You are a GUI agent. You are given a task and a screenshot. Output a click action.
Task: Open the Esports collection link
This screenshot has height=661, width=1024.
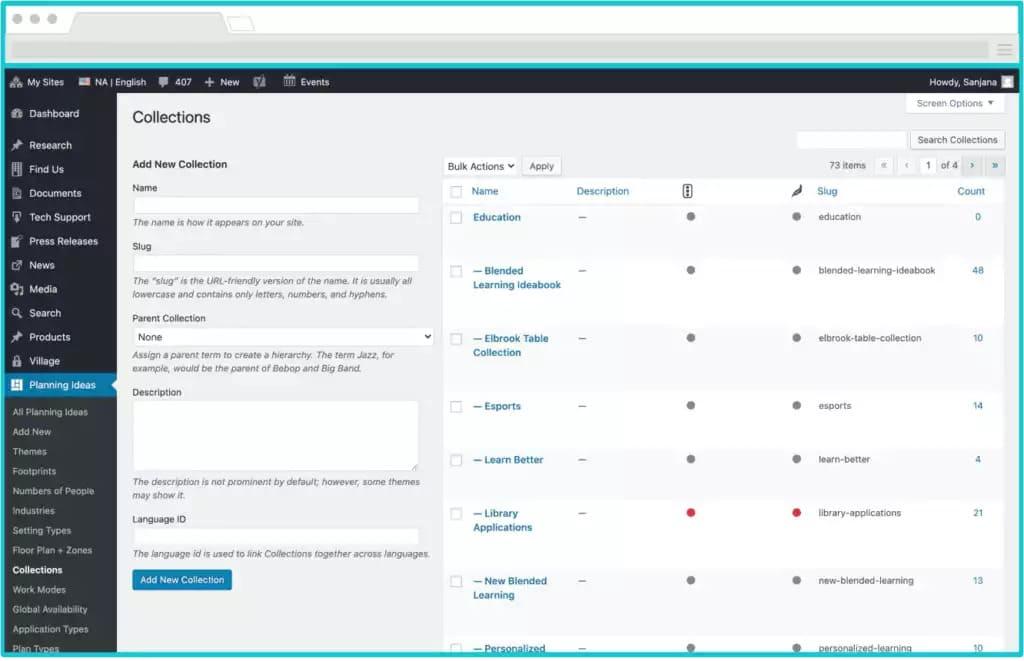497,406
